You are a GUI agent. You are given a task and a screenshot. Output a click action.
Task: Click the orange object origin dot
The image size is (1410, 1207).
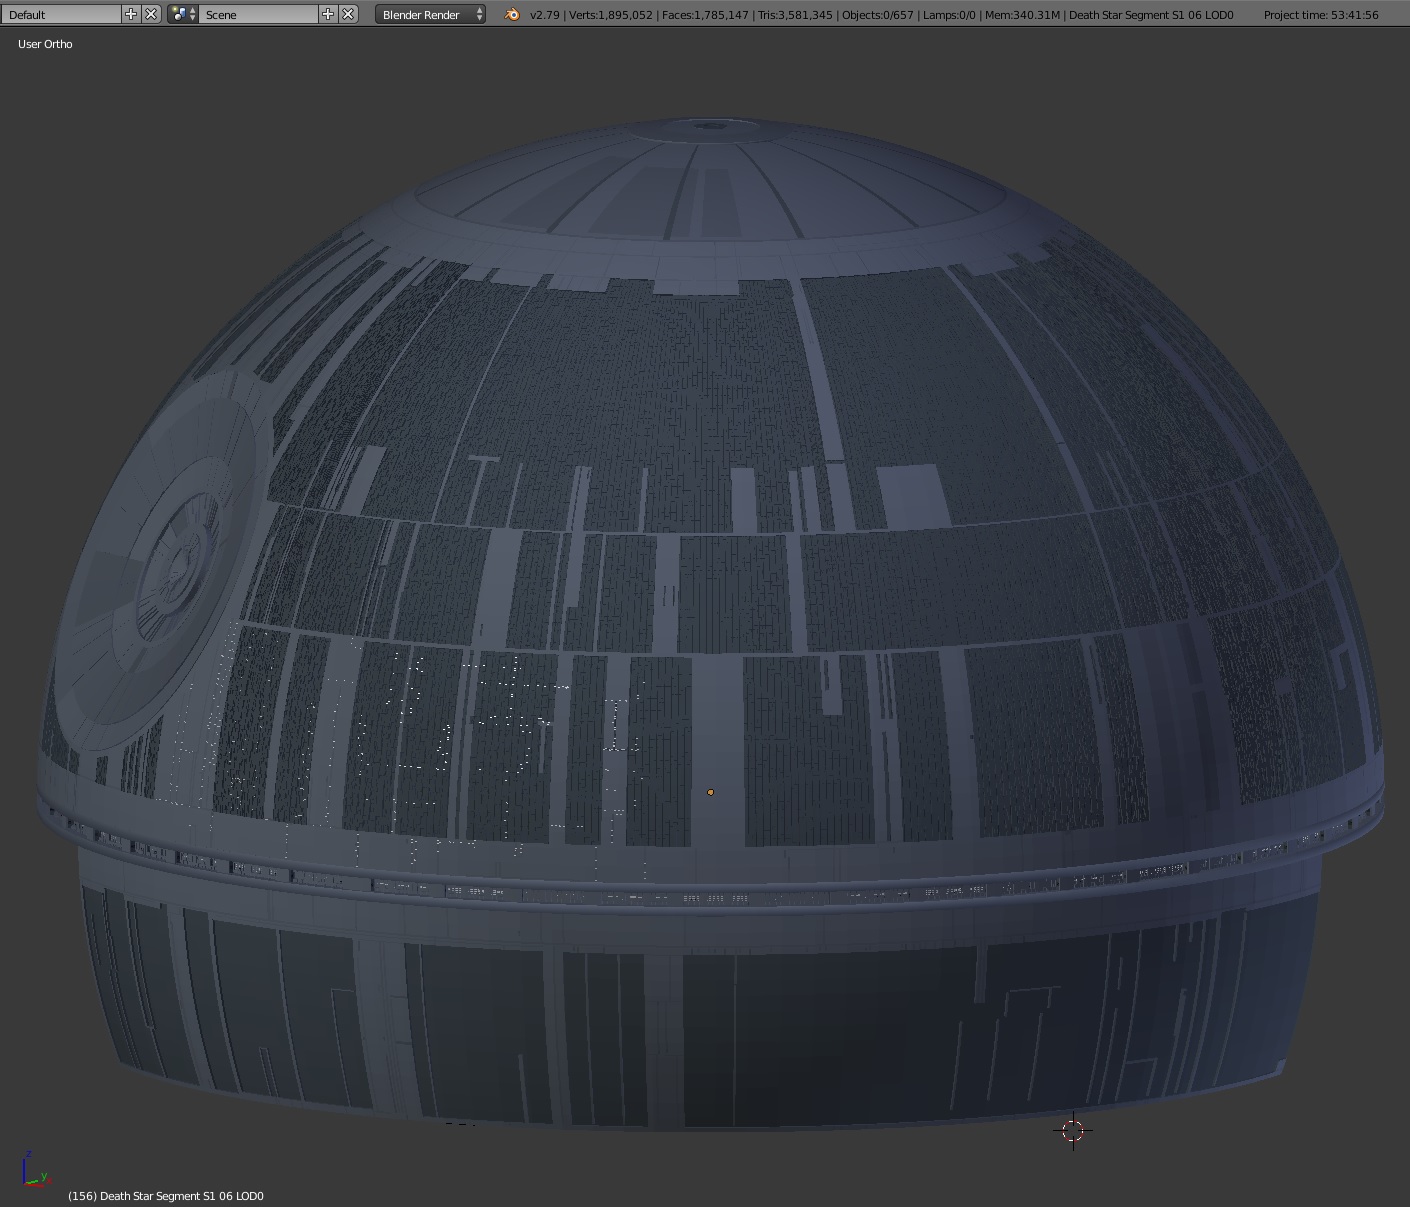click(711, 792)
